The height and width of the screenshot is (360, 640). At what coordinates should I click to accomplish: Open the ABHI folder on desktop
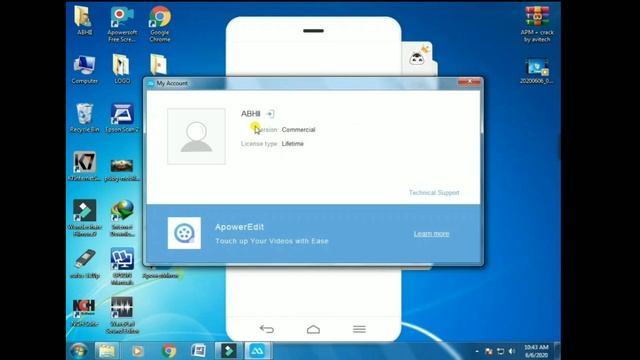84,21
